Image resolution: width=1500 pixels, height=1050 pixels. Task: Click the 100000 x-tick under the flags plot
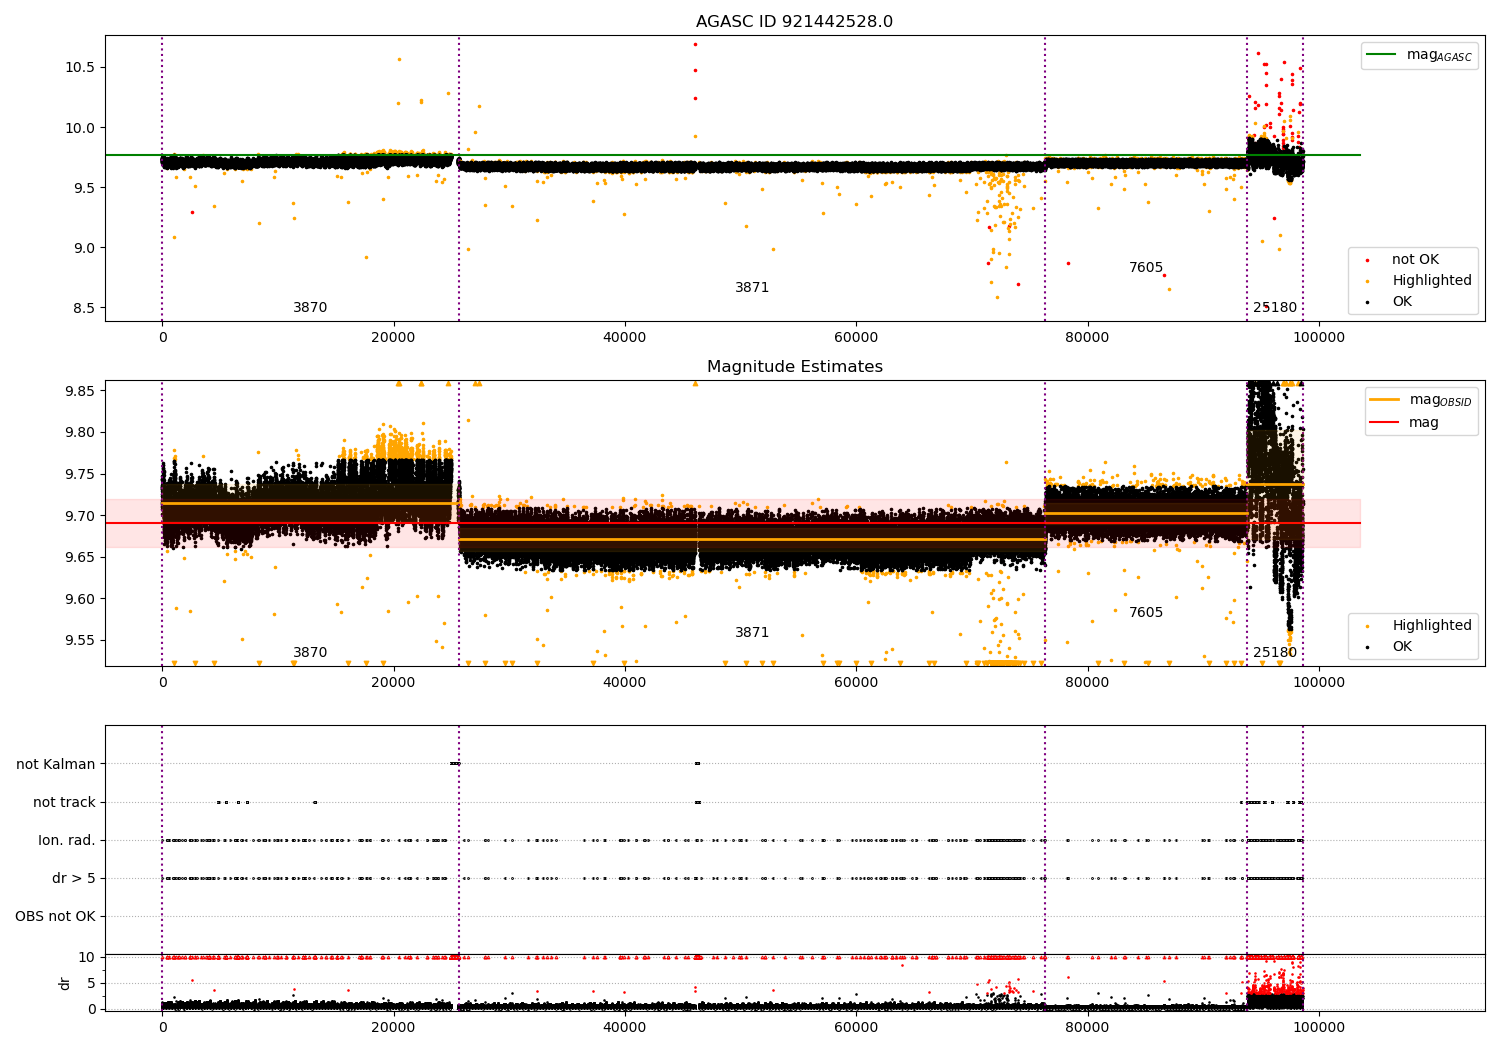tap(1318, 1028)
